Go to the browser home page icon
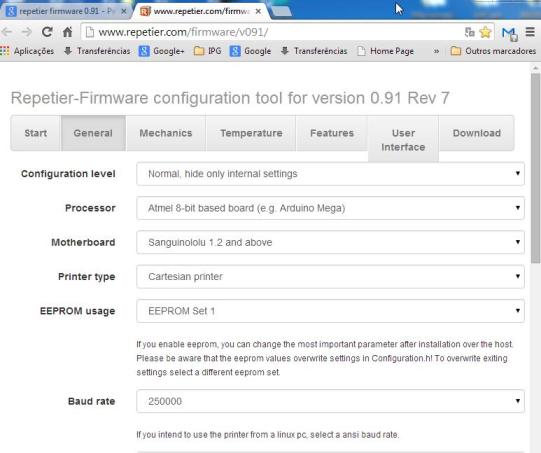This screenshot has width=541, height=453. 67,32
